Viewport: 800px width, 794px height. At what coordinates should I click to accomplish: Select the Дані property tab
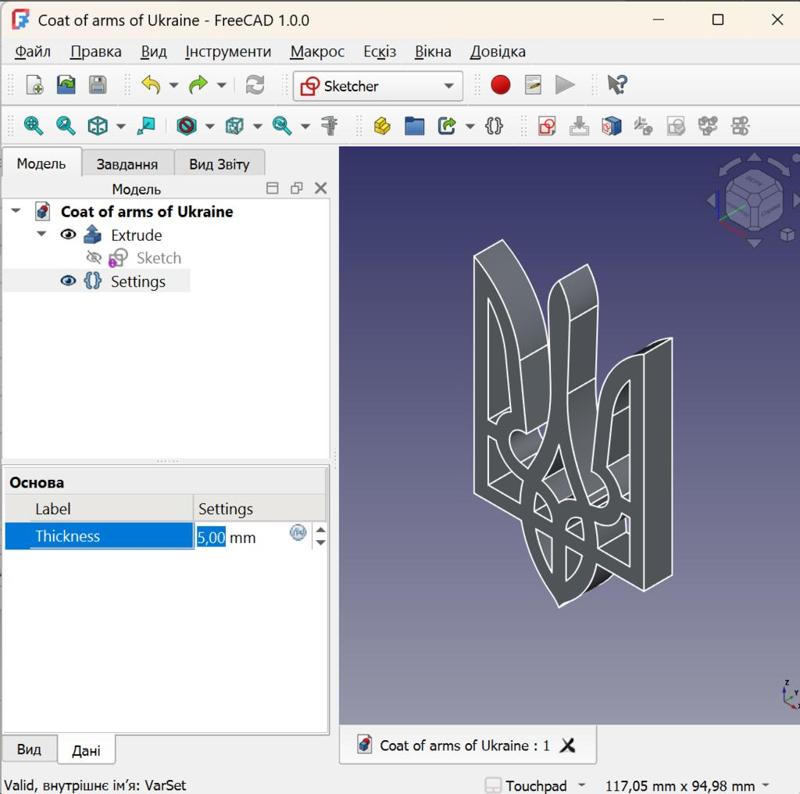[86, 750]
